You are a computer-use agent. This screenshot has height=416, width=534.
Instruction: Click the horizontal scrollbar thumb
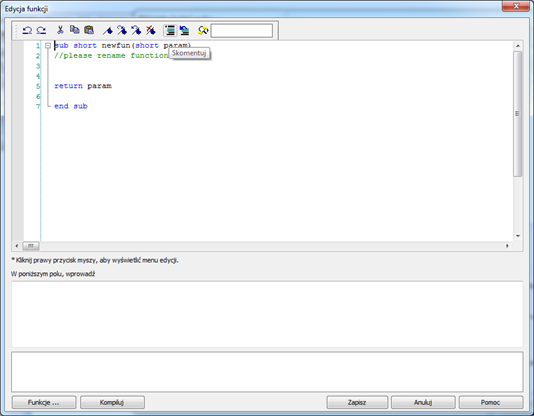(31, 246)
